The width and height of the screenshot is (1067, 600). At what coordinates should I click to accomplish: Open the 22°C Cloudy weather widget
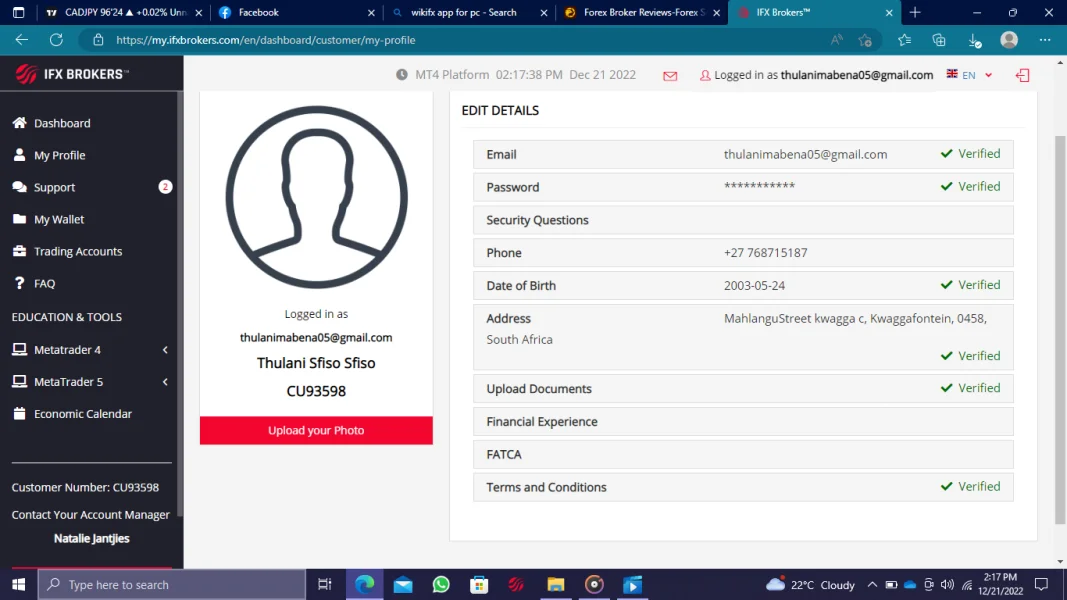coord(810,584)
